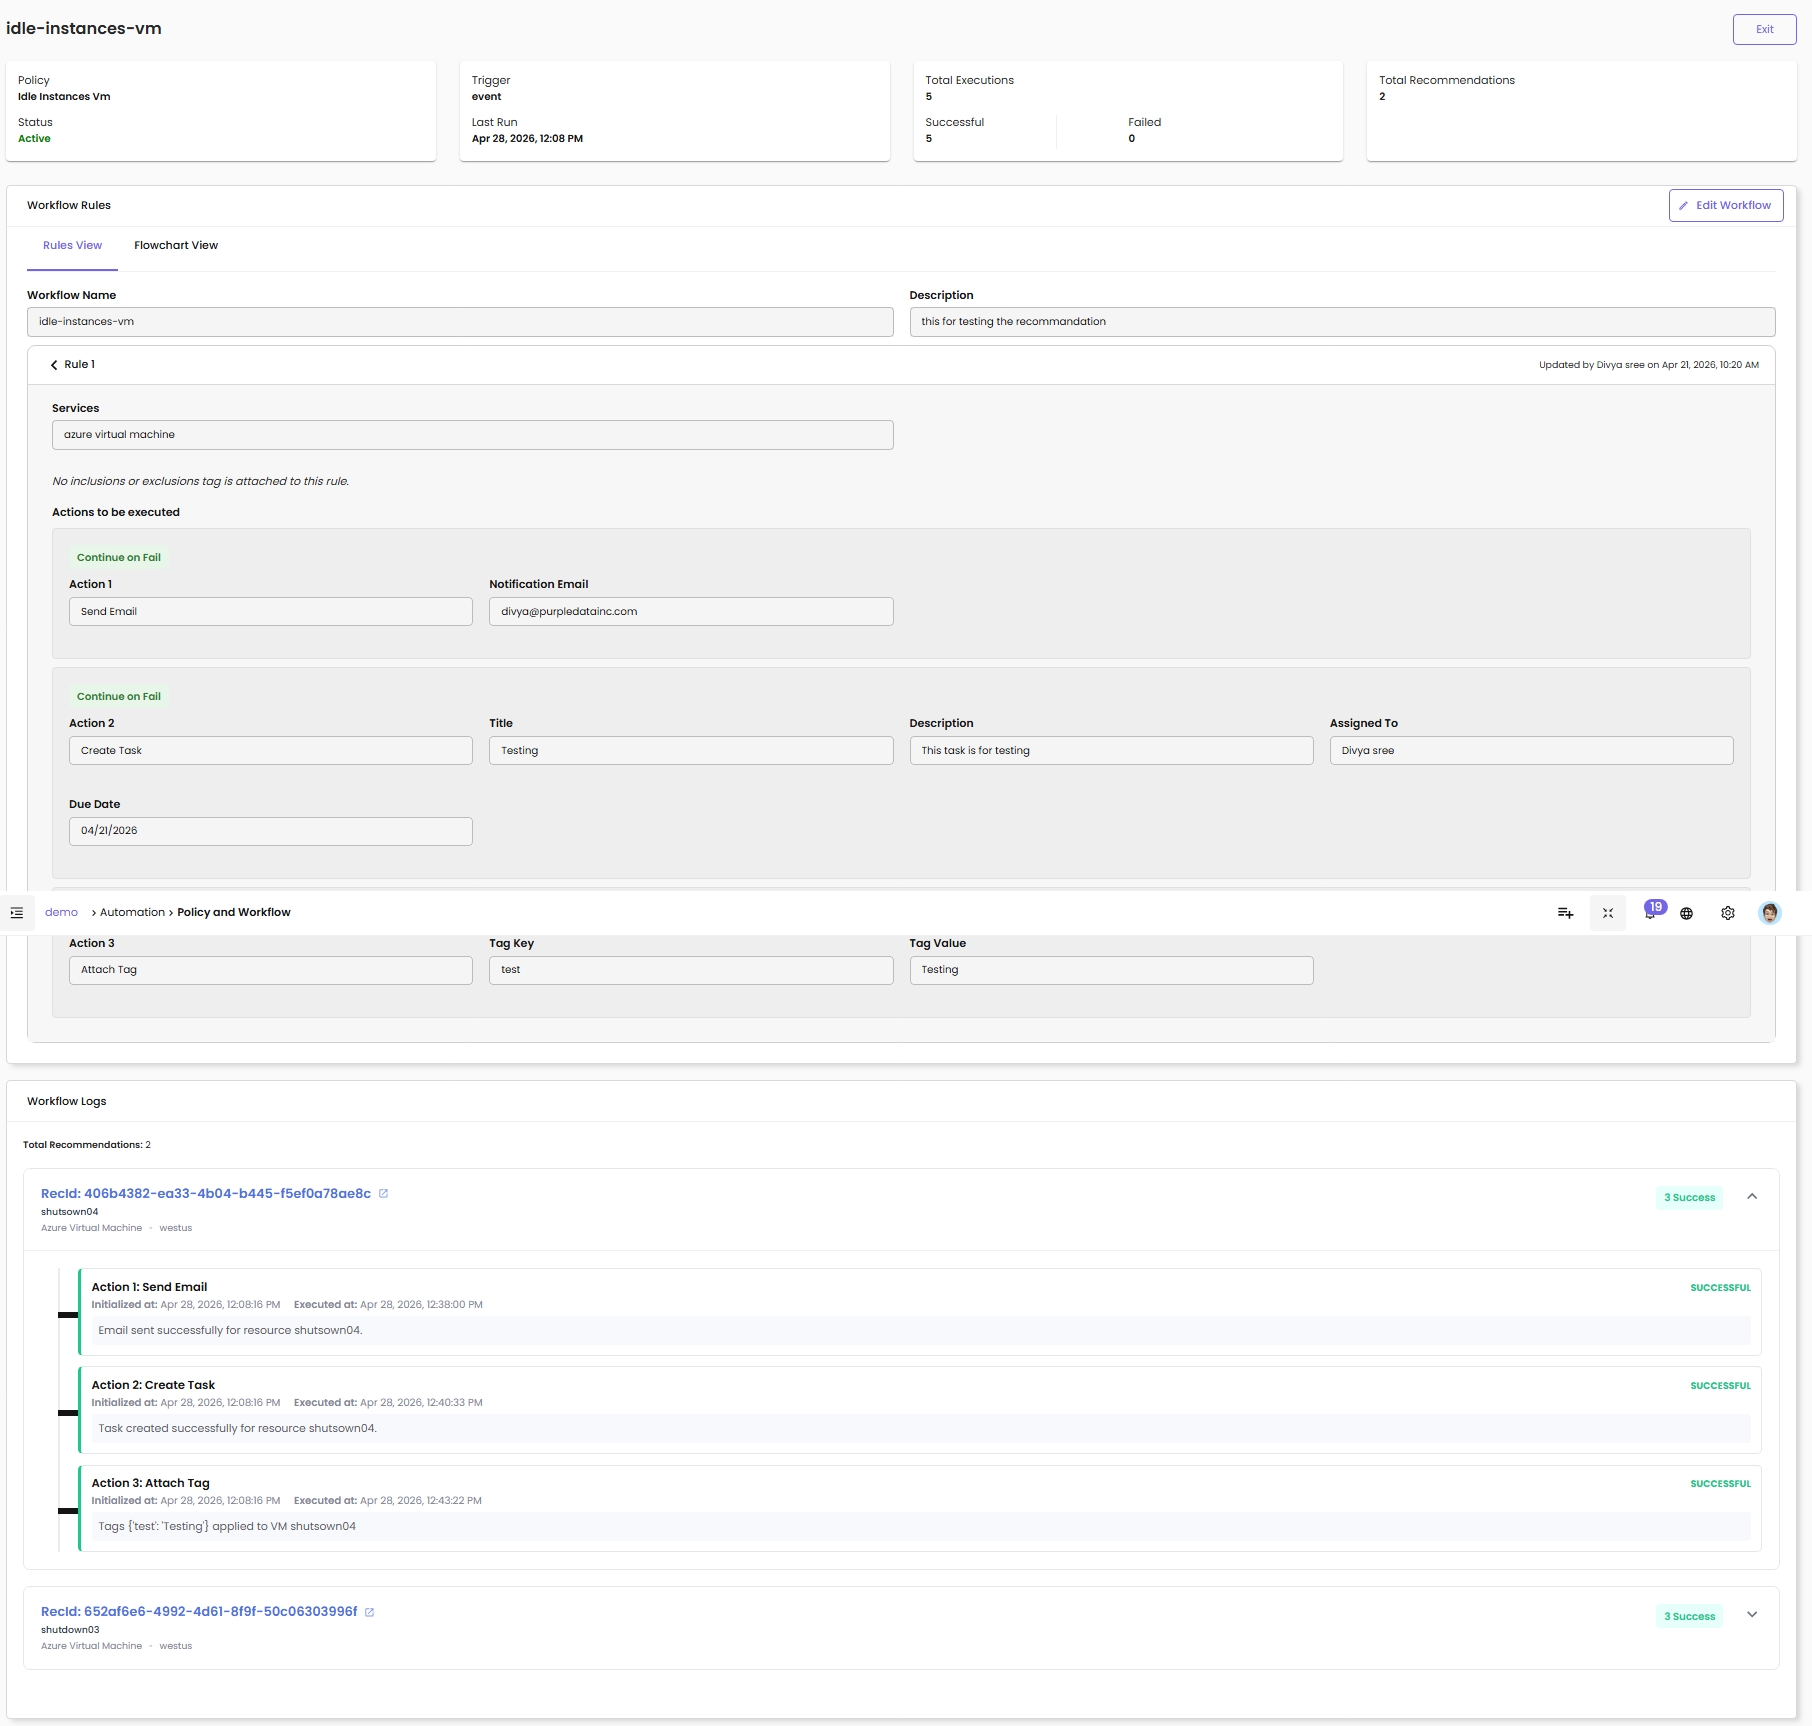Click Updated by Divya sree timestamp text

coord(1648,365)
